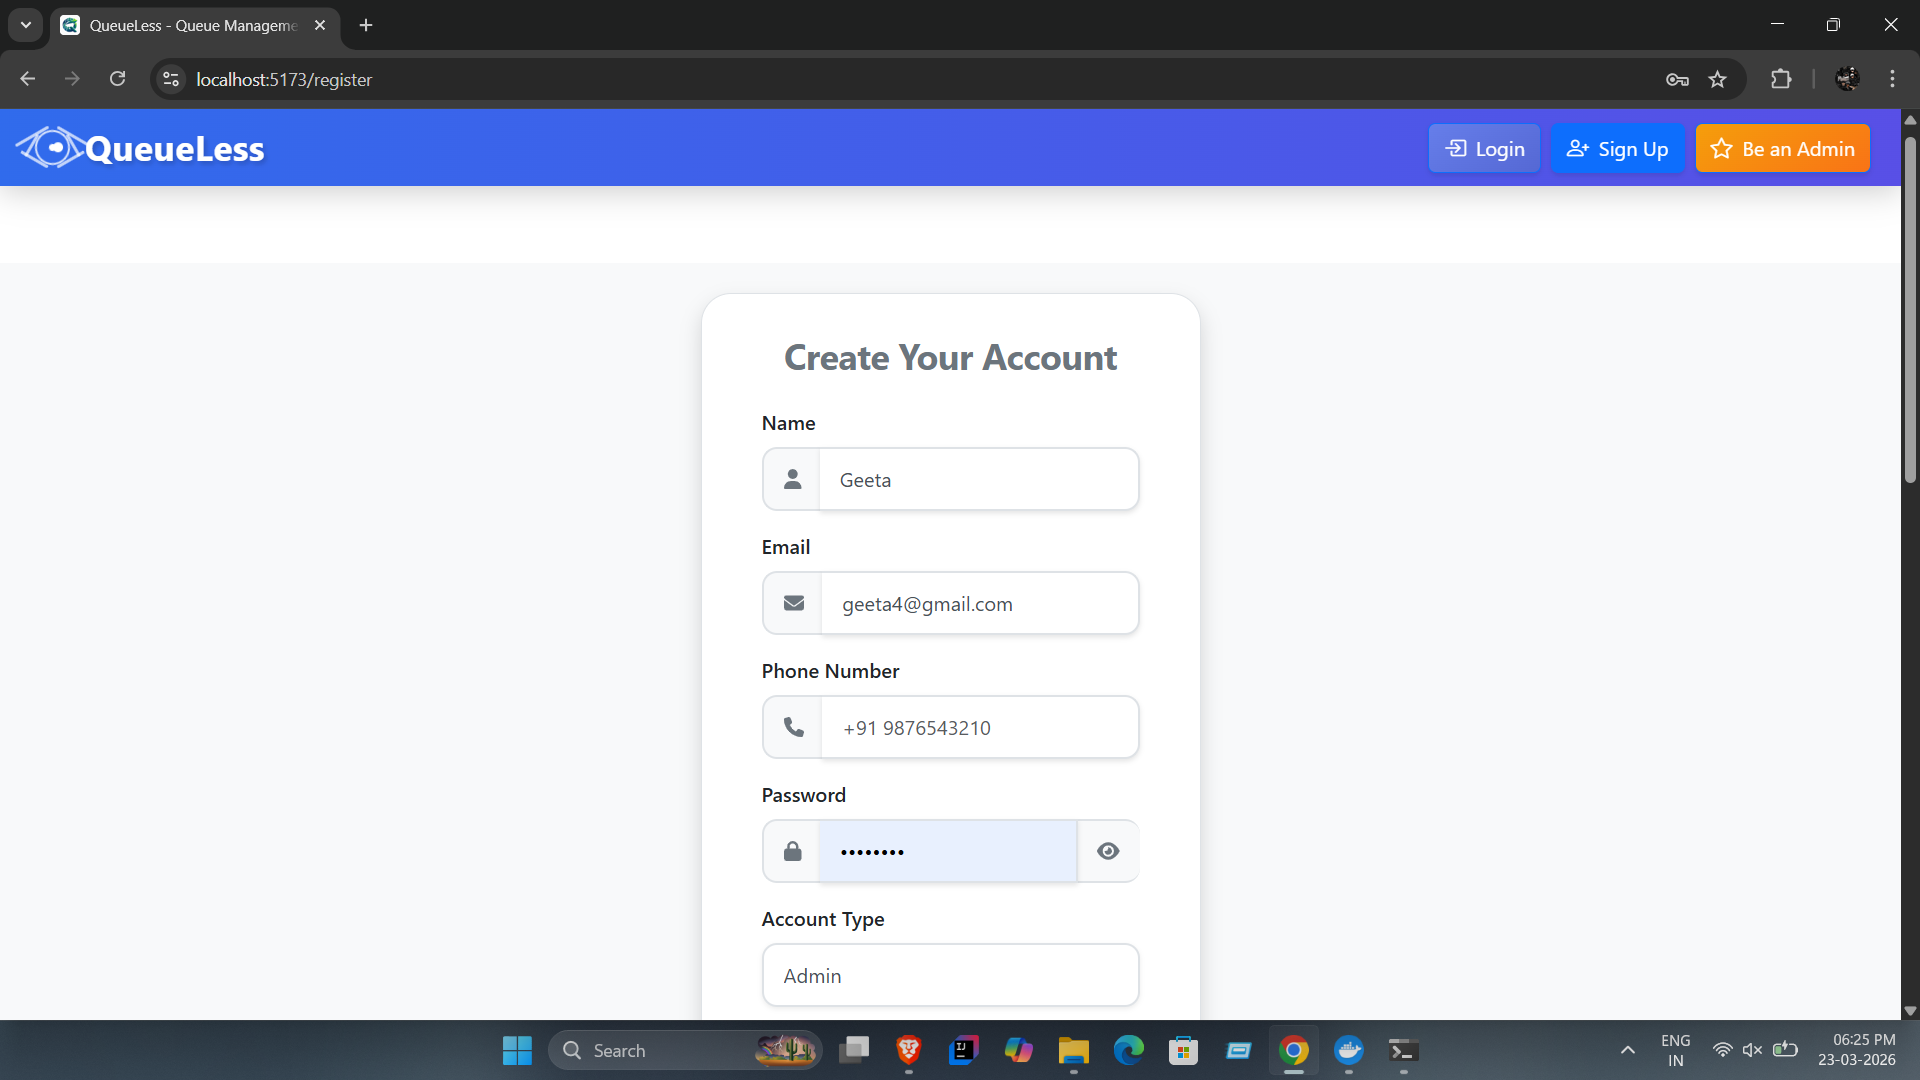Click the Sign Up button
The height and width of the screenshot is (1080, 1920).
[1617, 149]
